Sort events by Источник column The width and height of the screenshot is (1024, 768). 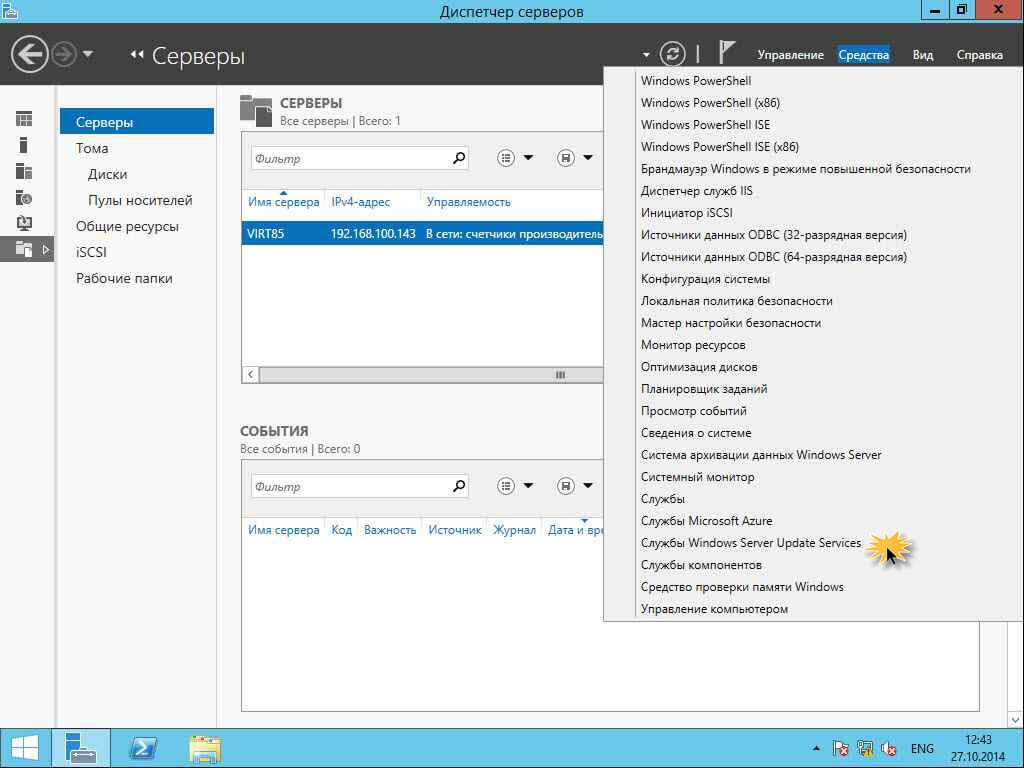coord(455,530)
